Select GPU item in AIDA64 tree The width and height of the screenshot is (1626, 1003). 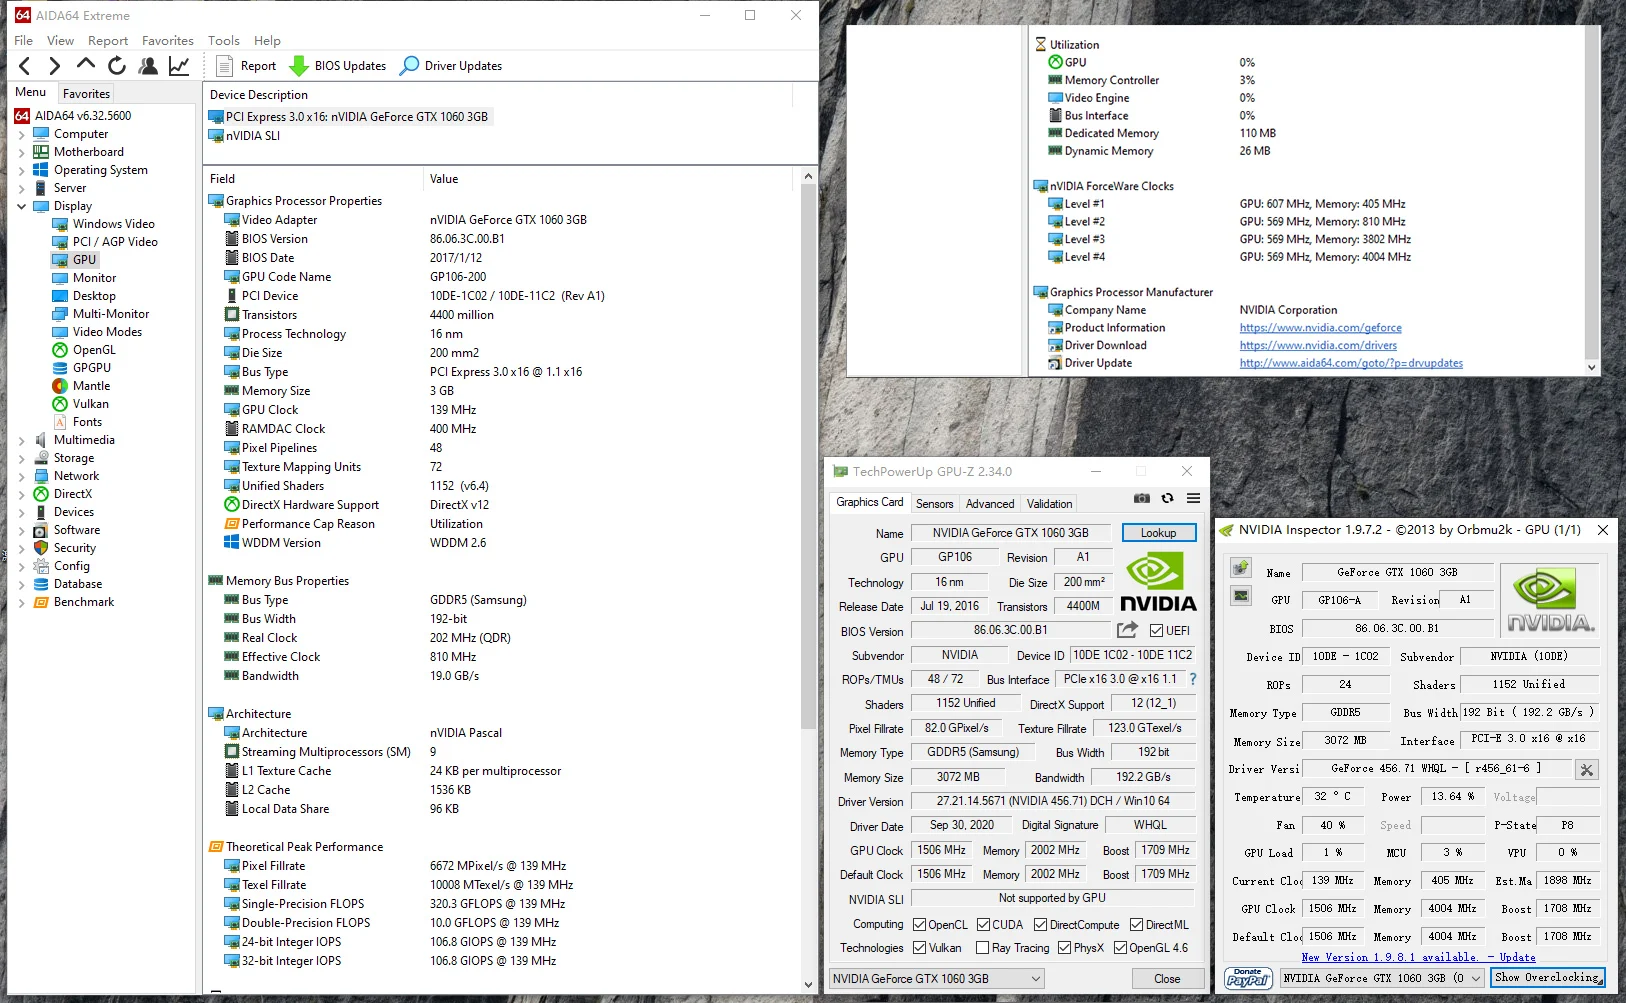tap(84, 260)
